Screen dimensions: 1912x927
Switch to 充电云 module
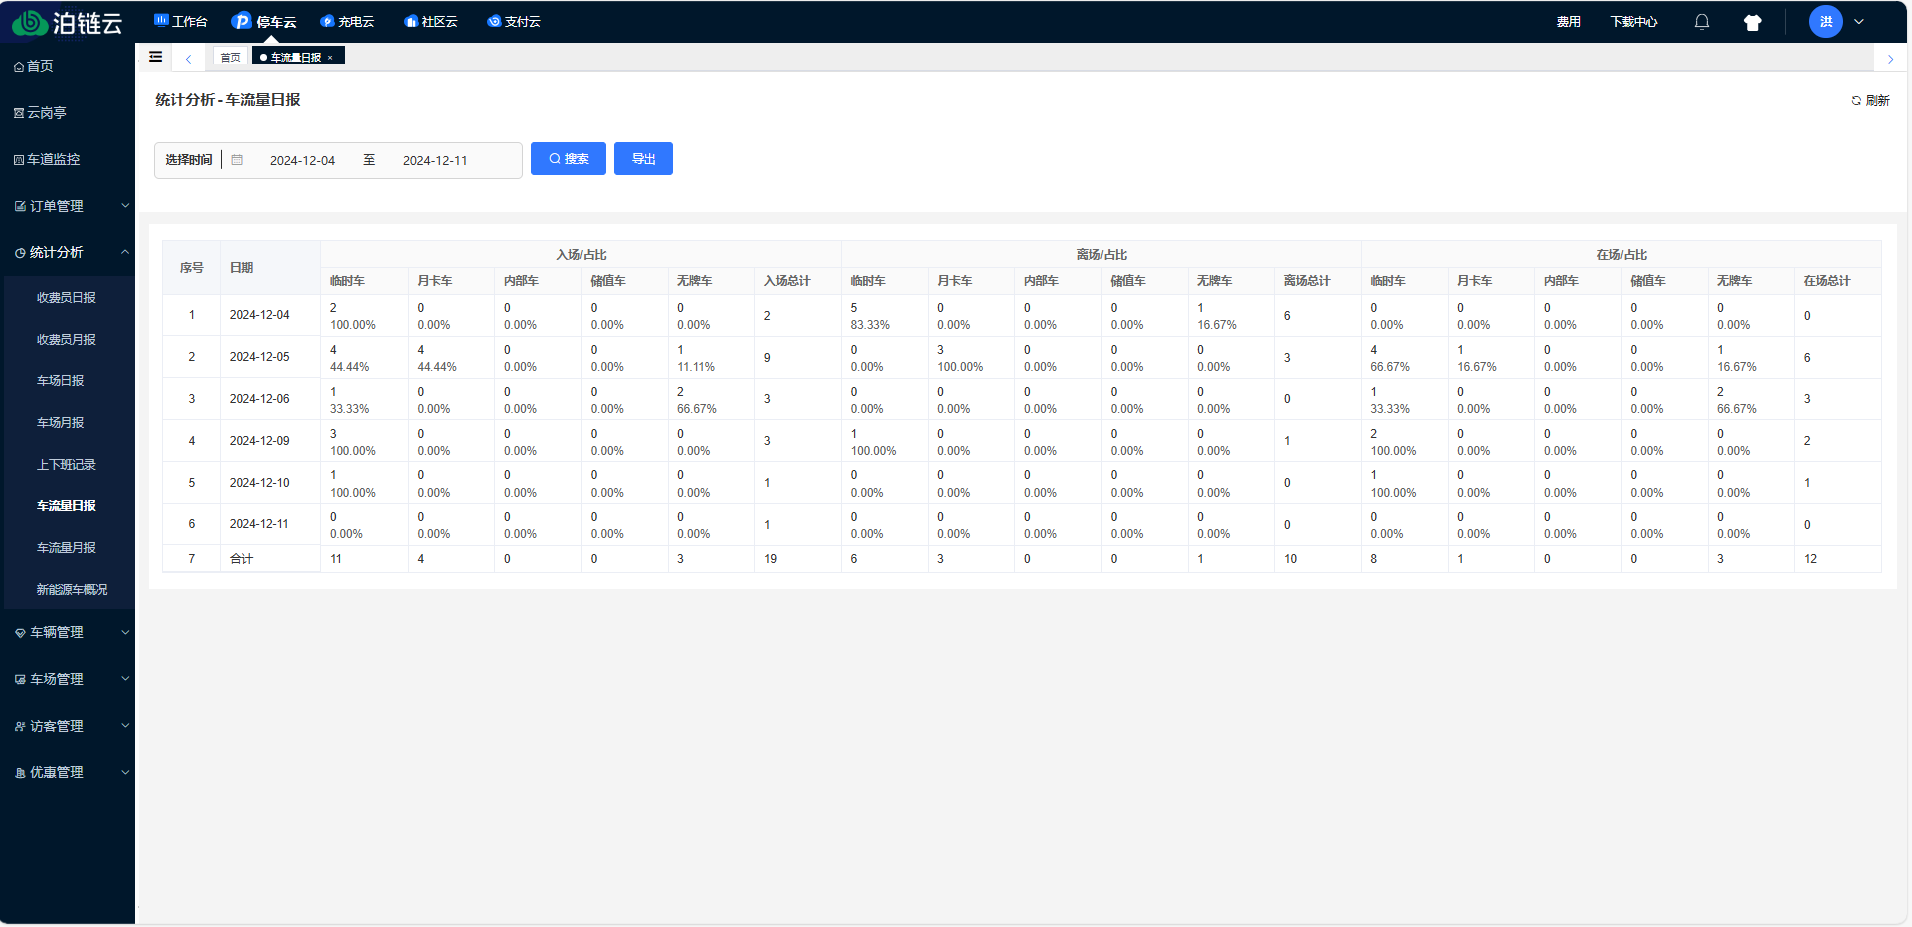pos(347,21)
